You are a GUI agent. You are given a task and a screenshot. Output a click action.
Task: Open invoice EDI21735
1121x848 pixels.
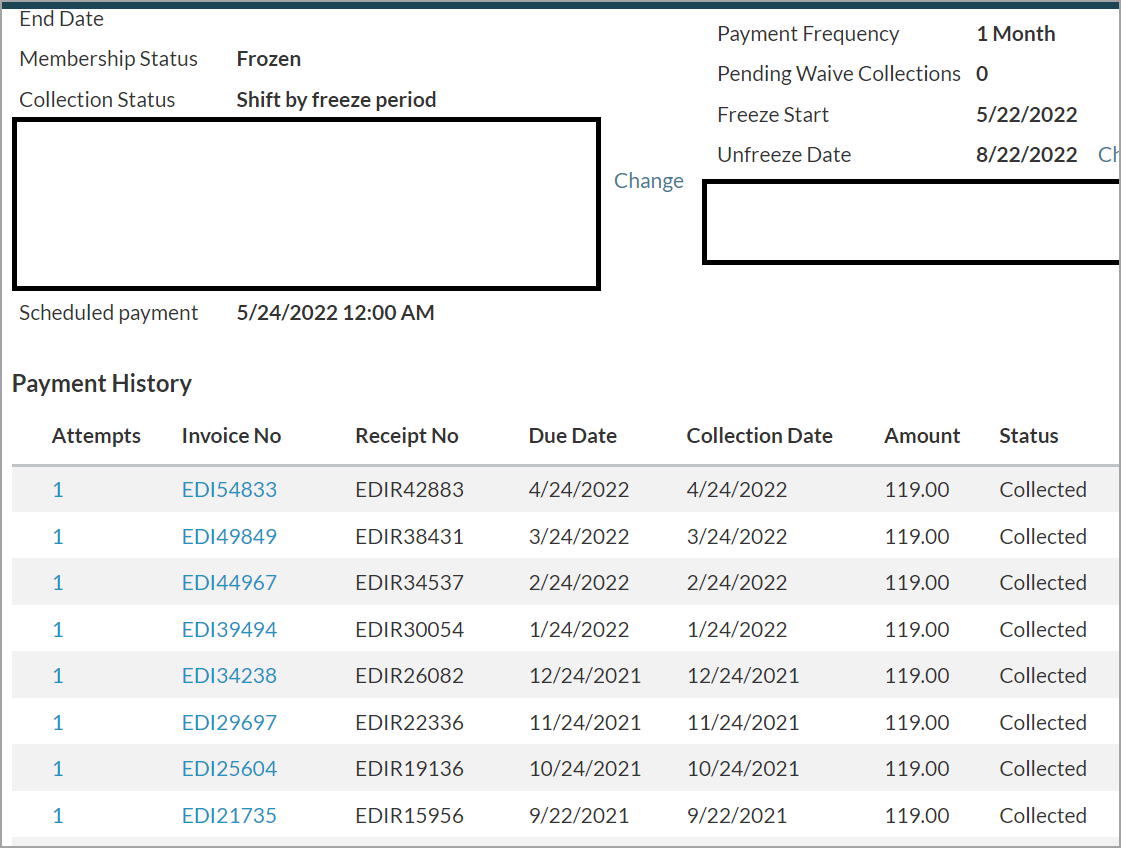[229, 815]
